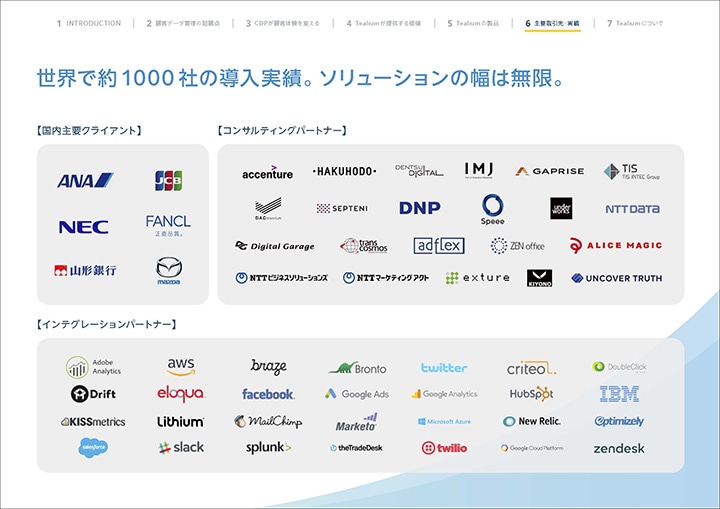The width and height of the screenshot is (720, 509).
Task: Select the aws logo
Action: 181,367
